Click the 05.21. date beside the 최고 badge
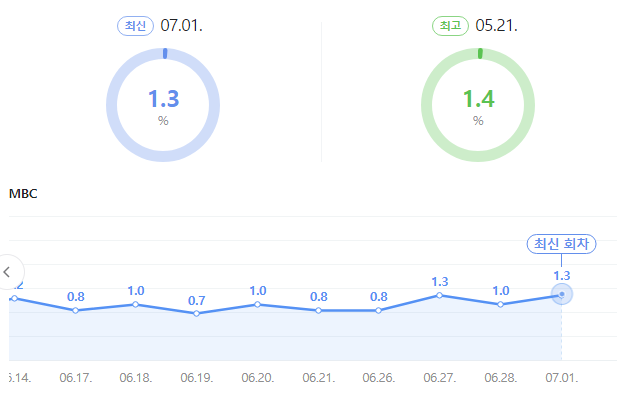Viewport: 617px width, 398px height. 497,26
